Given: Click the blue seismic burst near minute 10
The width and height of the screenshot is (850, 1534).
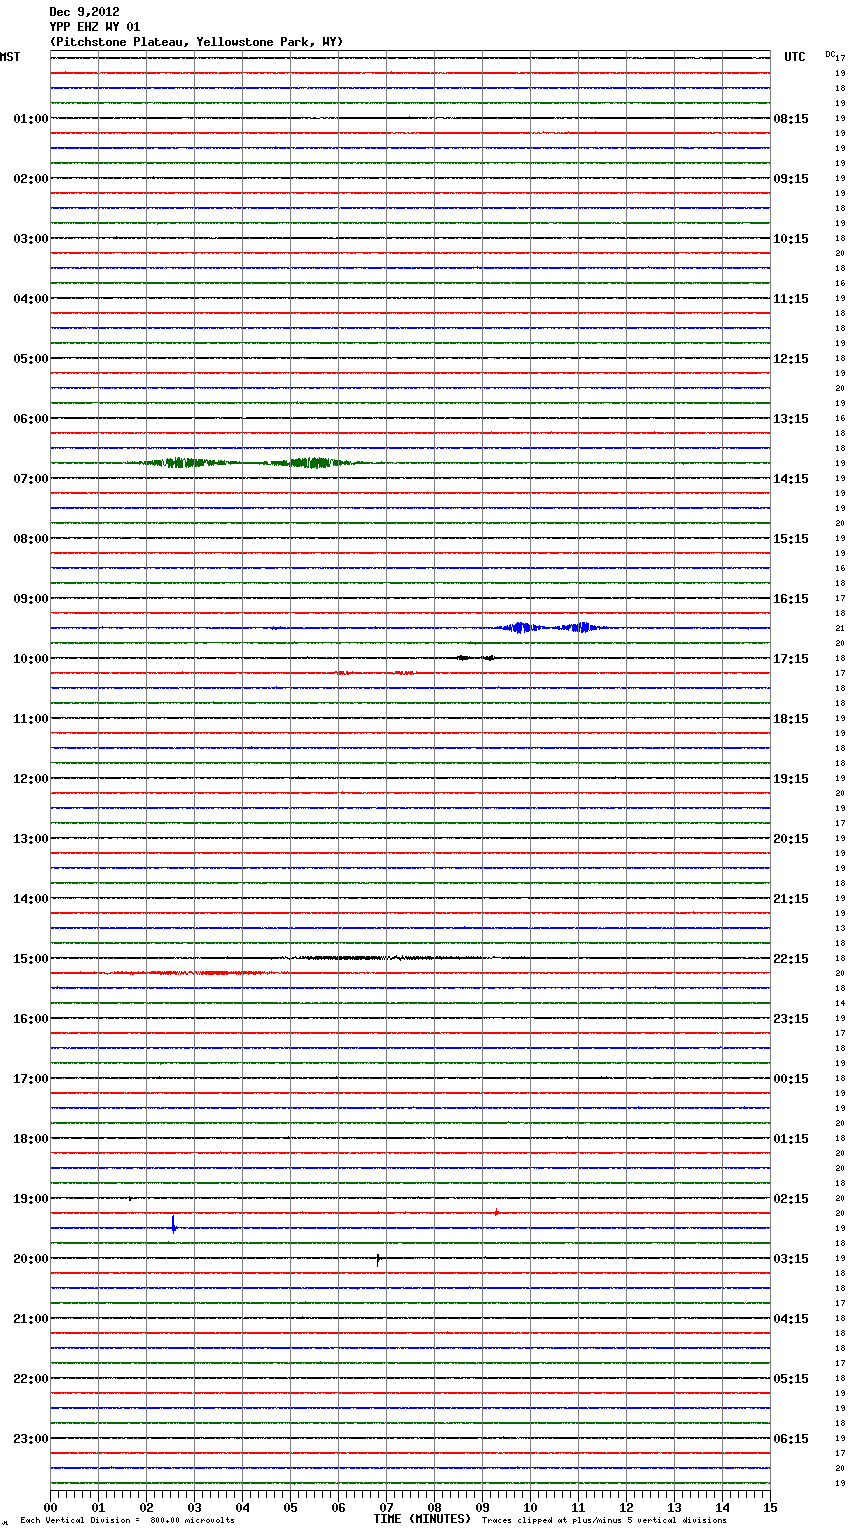Looking at the screenshot, I should (x=520, y=628).
